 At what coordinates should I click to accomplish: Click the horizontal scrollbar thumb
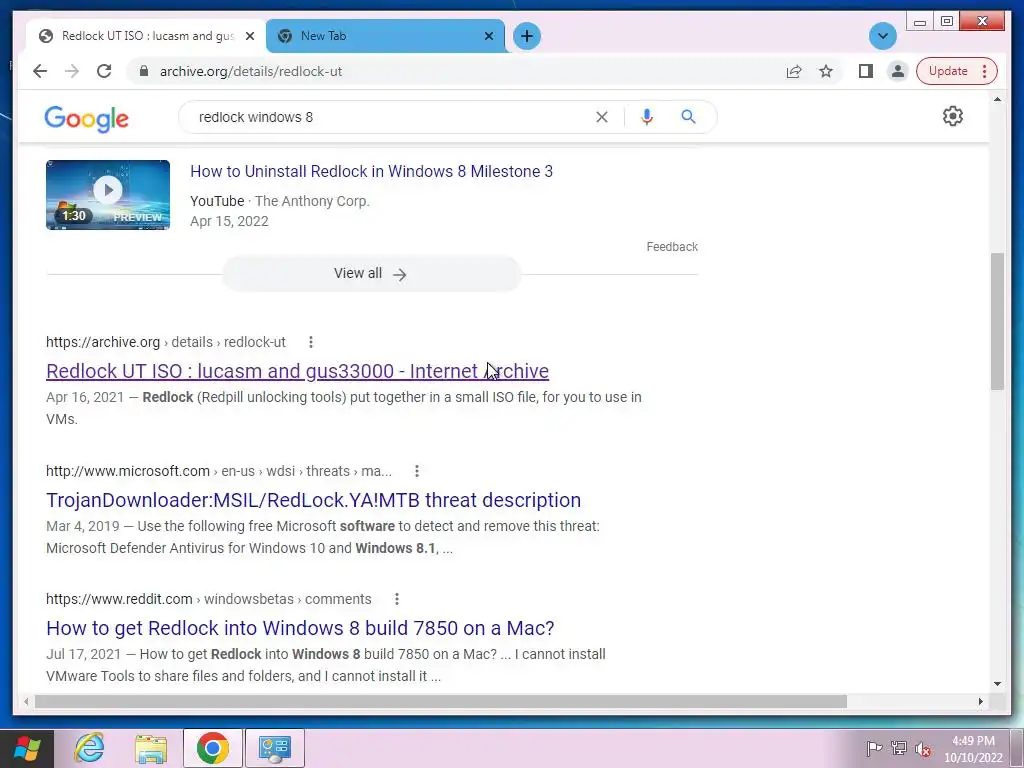440,701
